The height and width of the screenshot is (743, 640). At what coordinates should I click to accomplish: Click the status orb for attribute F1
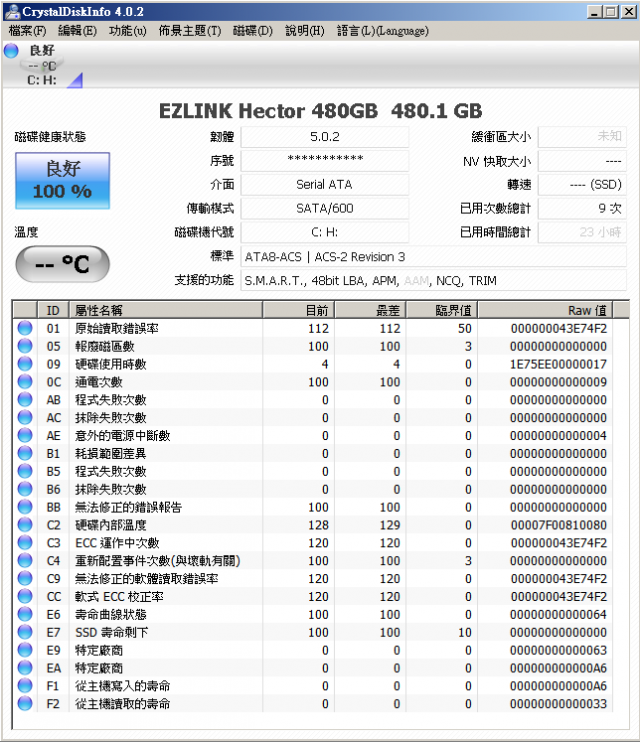click(x=25, y=685)
